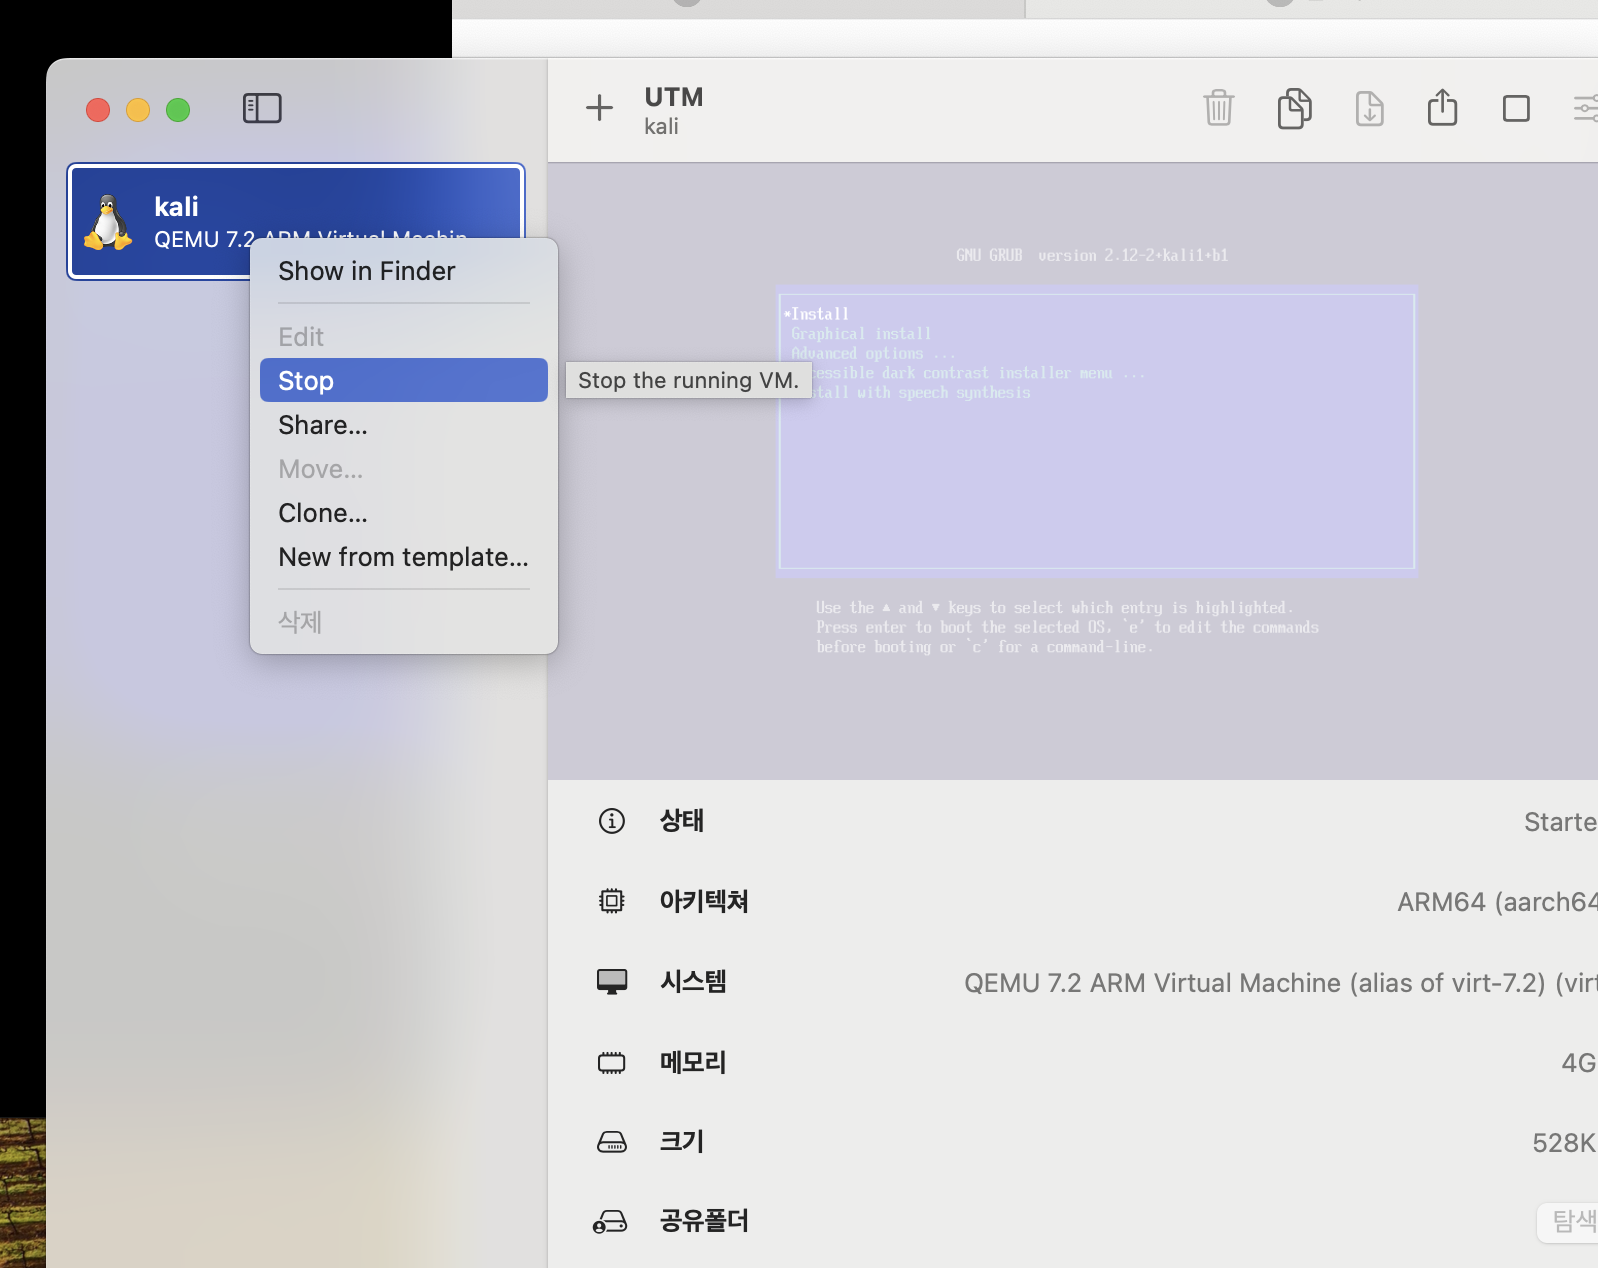Choose Show in Finder from context menu
The height and width of the screenshot is (1268, 1598).
(x=404, y=271)
